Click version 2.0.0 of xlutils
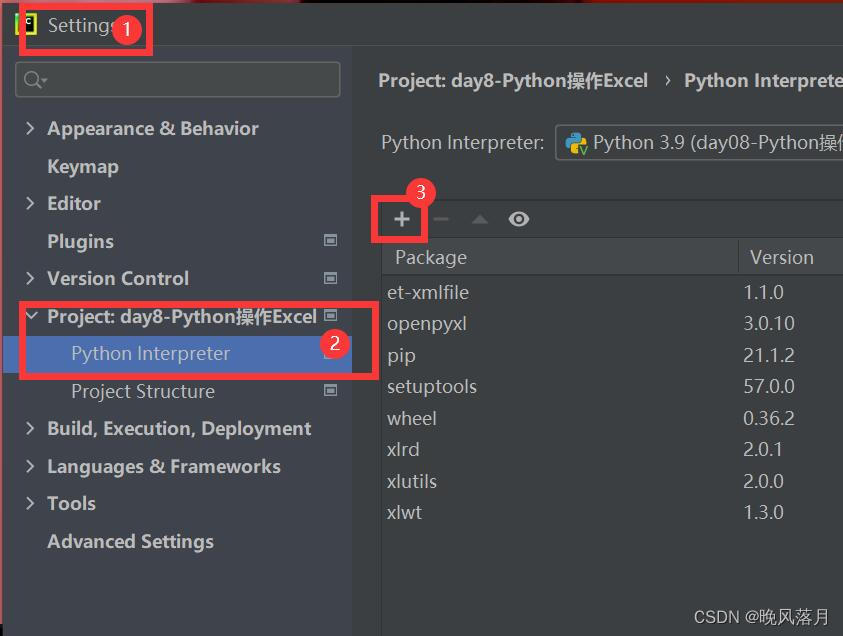The width and height of the screenshot is (843, 636). (763, 481)
